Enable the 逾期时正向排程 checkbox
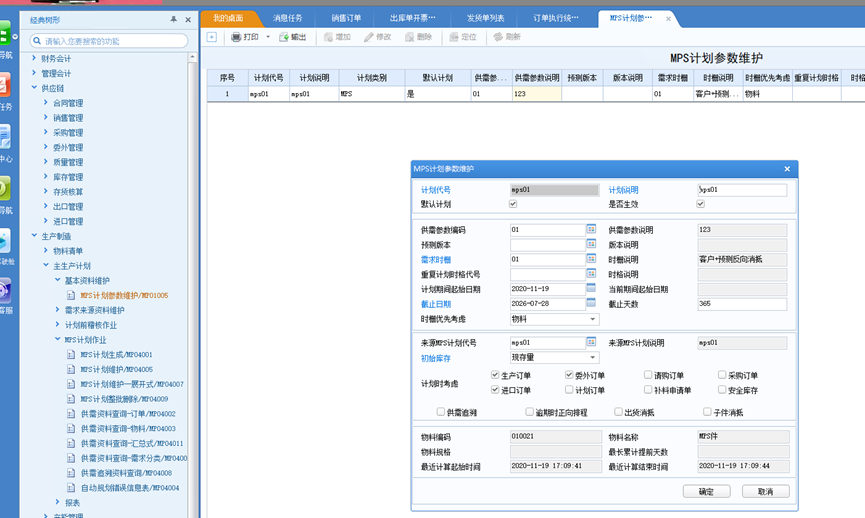 point(530,412)
